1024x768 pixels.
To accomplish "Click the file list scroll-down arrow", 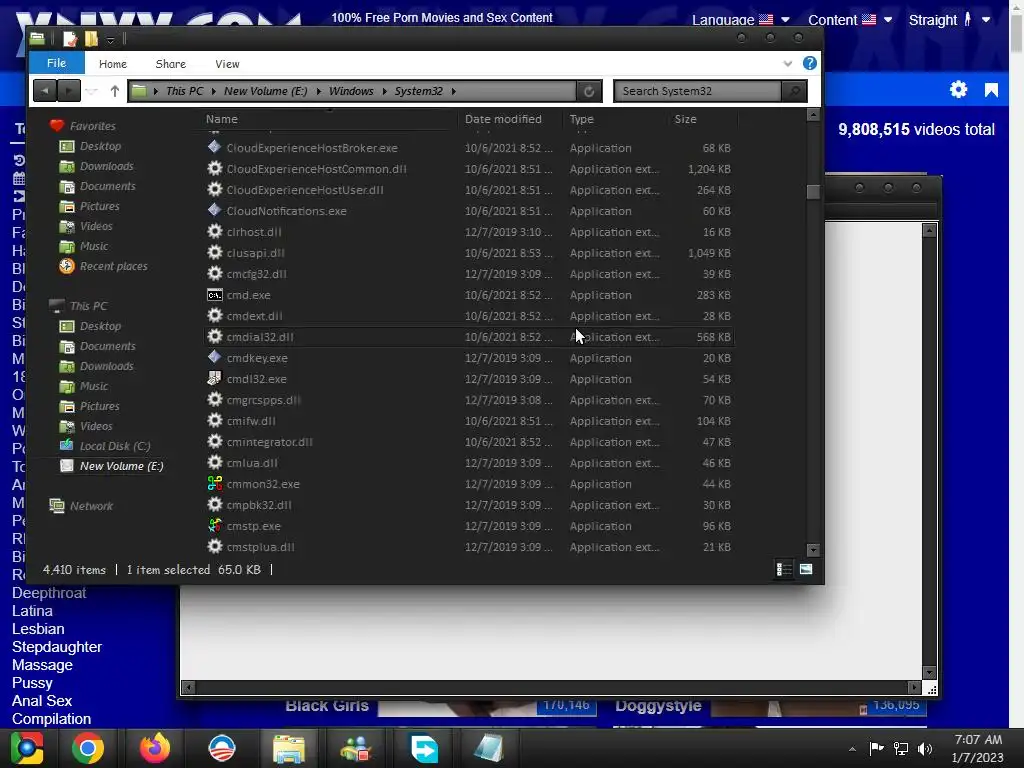I will tap(813, 550).
